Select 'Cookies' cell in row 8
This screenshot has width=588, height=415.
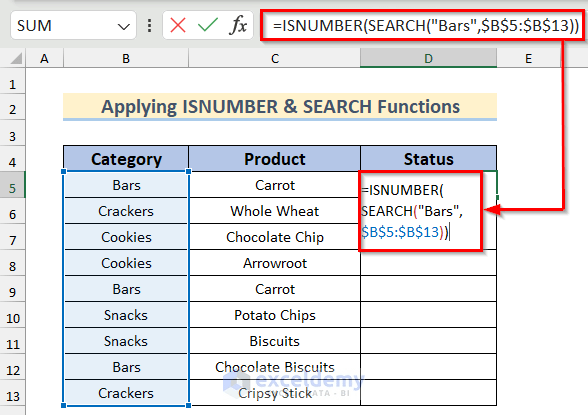click(126, 263)
